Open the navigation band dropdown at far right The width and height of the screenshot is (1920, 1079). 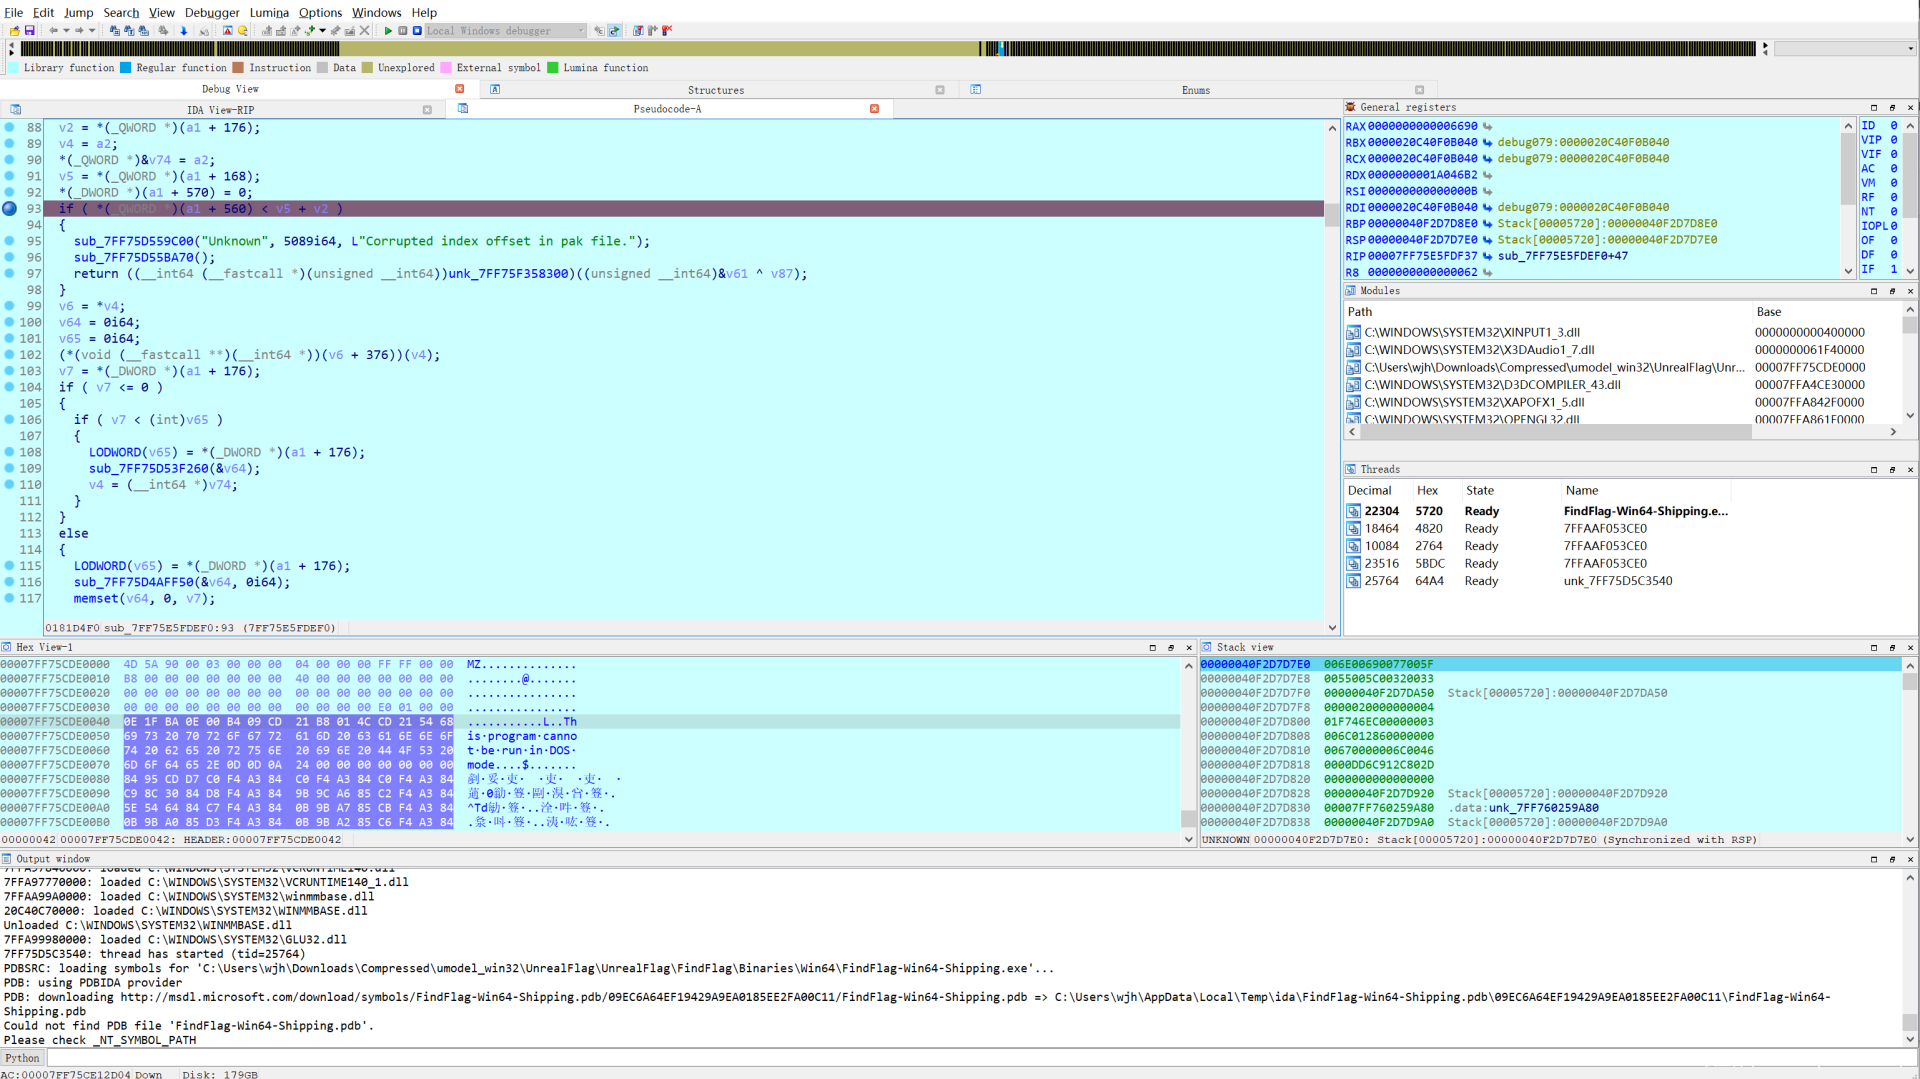tap(1910, 48)
